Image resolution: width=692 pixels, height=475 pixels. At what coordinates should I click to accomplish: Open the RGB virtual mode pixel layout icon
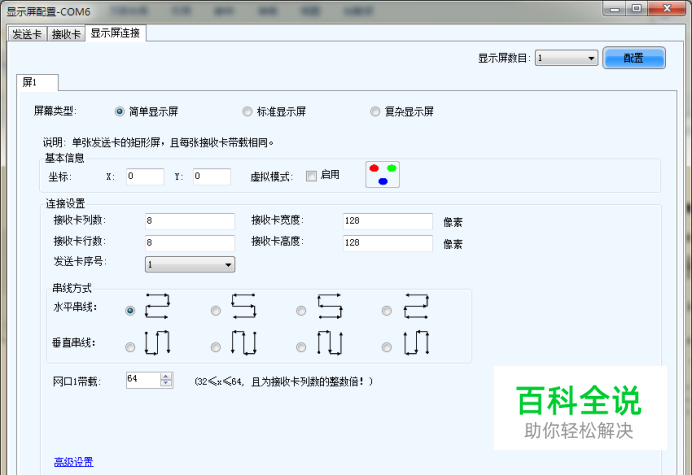(x=383, y=174)
